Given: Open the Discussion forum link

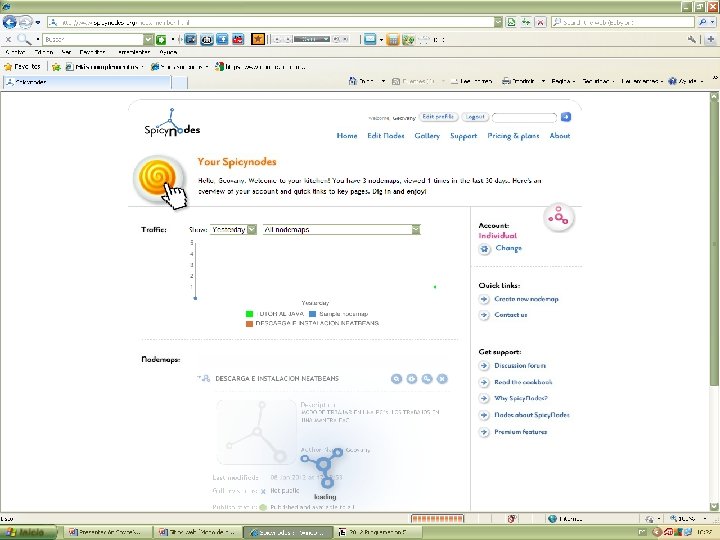Looking at the screenshot, I should [x=520, y=366].
